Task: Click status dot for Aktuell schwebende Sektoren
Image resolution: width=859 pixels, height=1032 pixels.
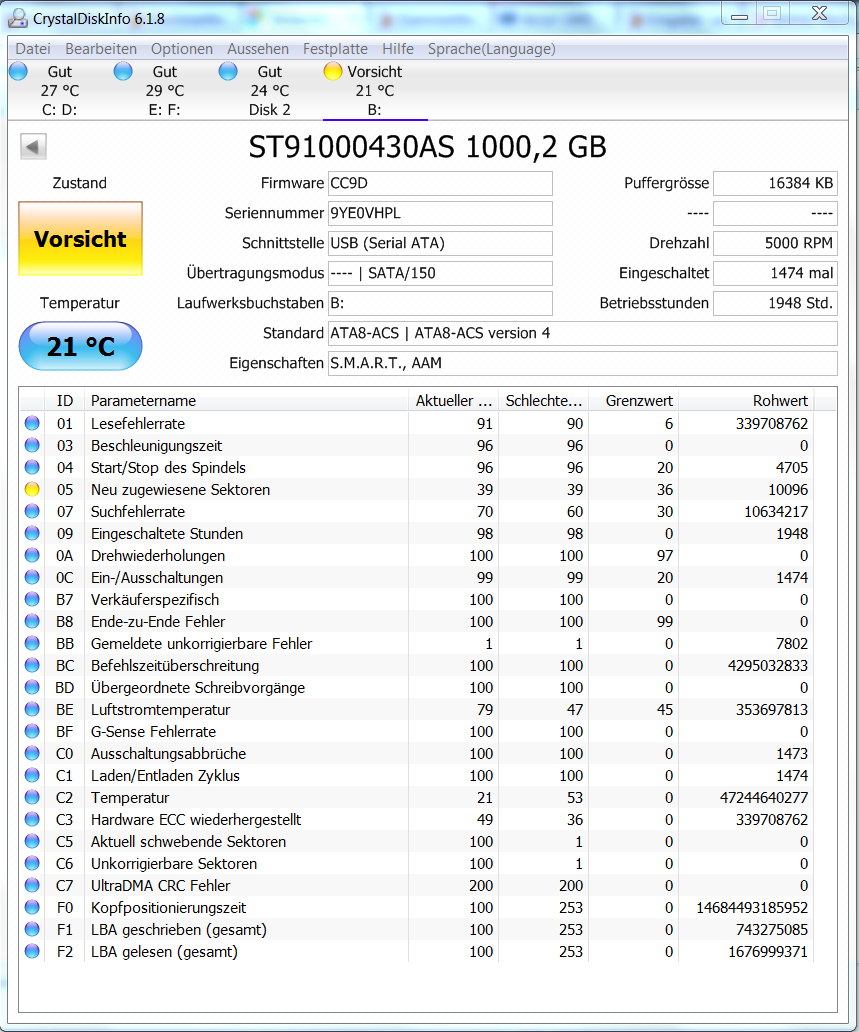Action: (x=32, y=841)
